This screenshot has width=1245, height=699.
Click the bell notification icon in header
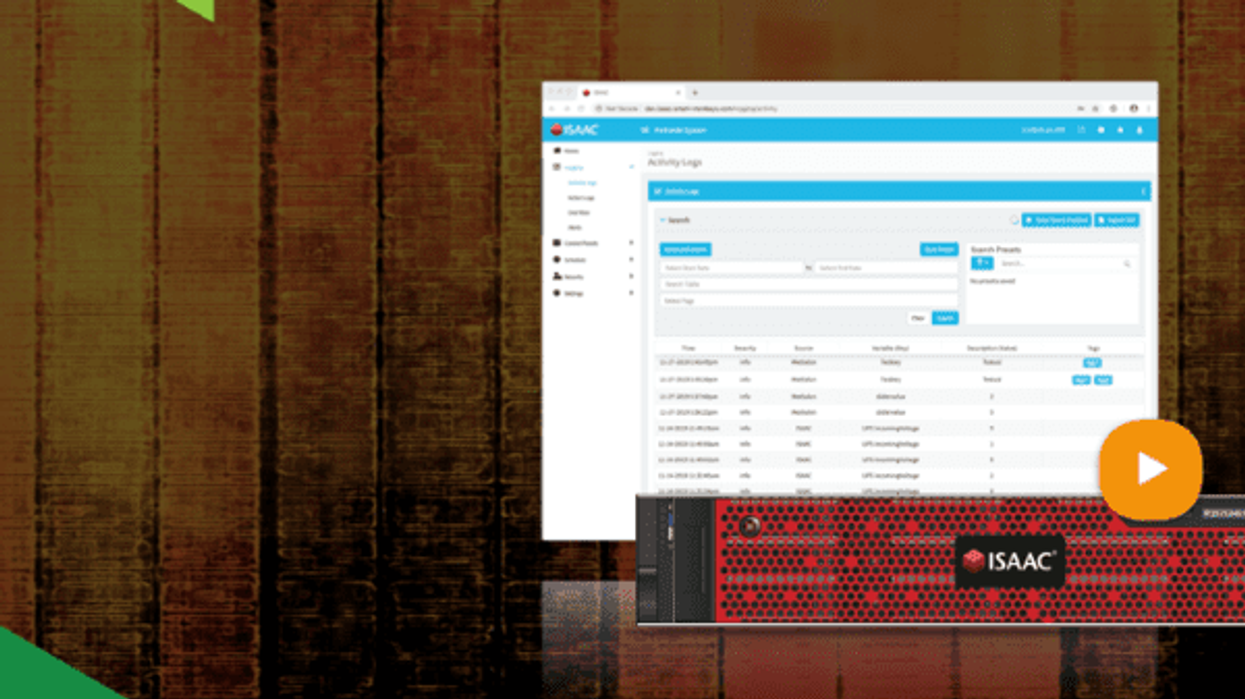(1120, 130)
